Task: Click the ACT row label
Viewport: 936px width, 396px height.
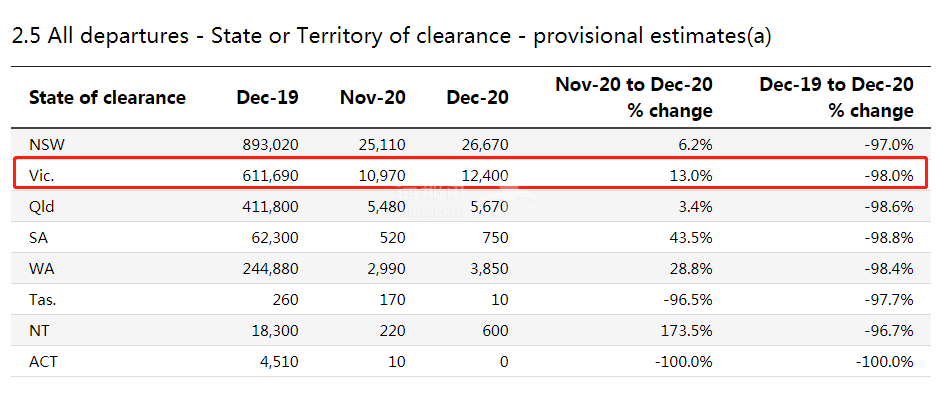Action: (43, 362)
